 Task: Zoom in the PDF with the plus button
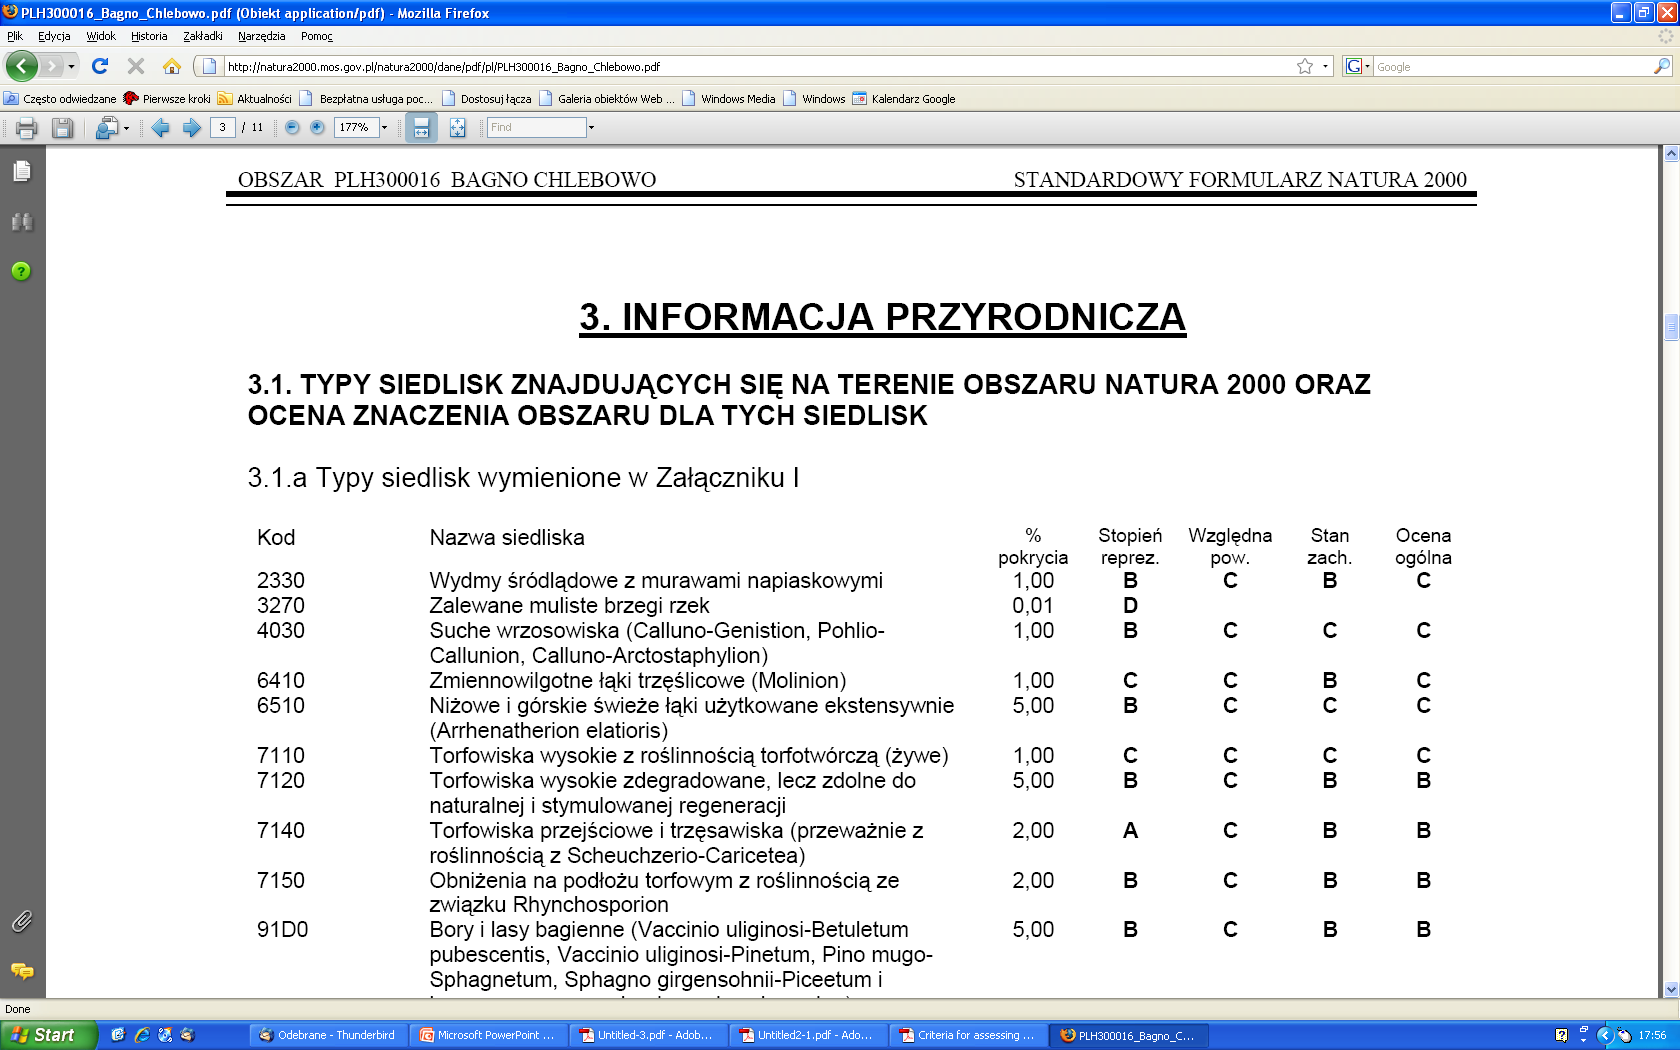coord(317,128)
